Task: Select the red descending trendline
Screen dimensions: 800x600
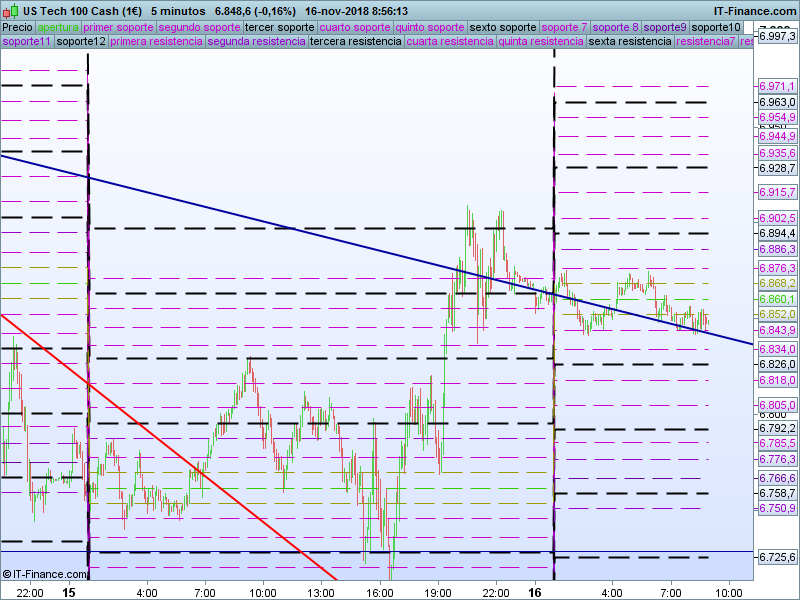Action: 200,472
